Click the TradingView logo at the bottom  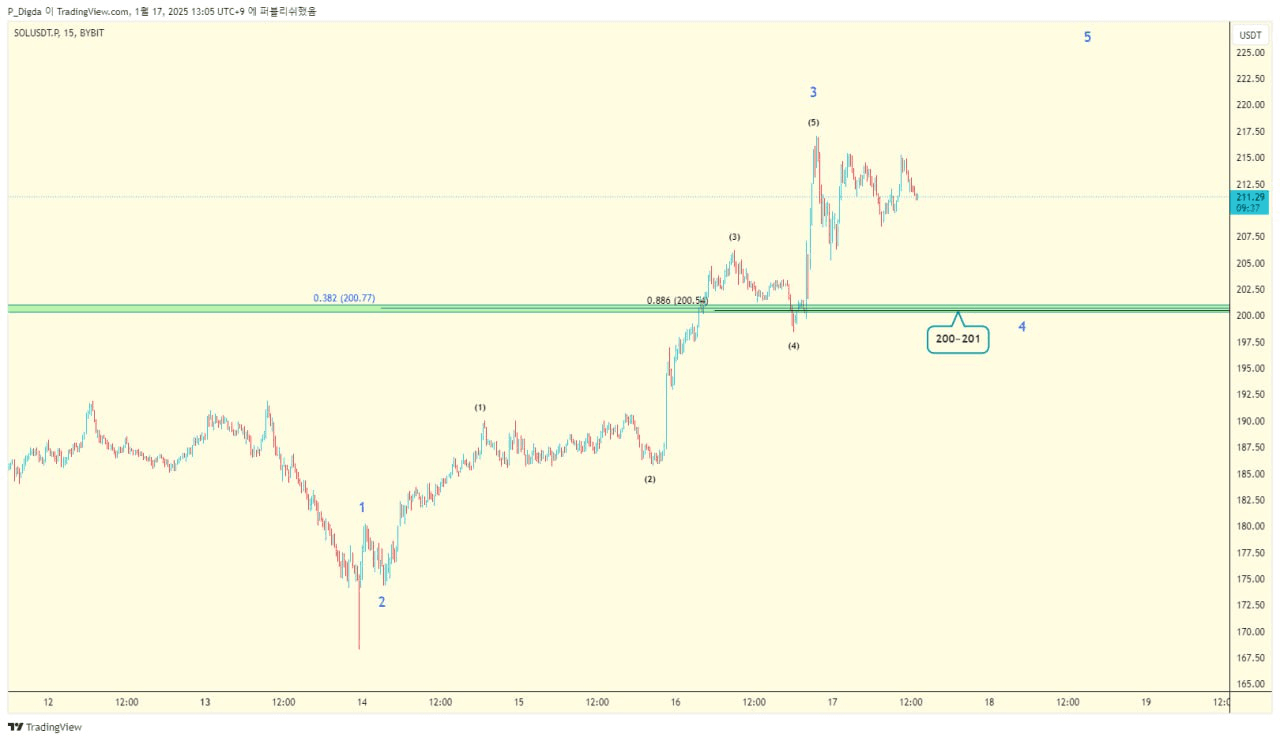tap(44, 727)
